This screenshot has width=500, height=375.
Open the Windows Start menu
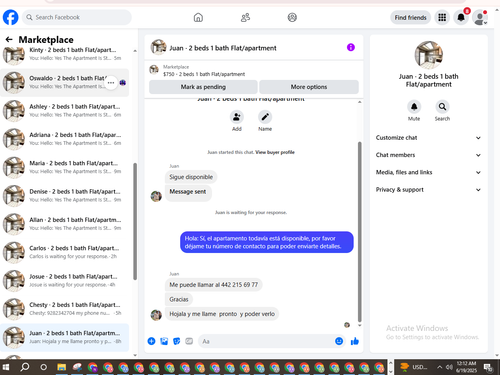coord(6,367)
